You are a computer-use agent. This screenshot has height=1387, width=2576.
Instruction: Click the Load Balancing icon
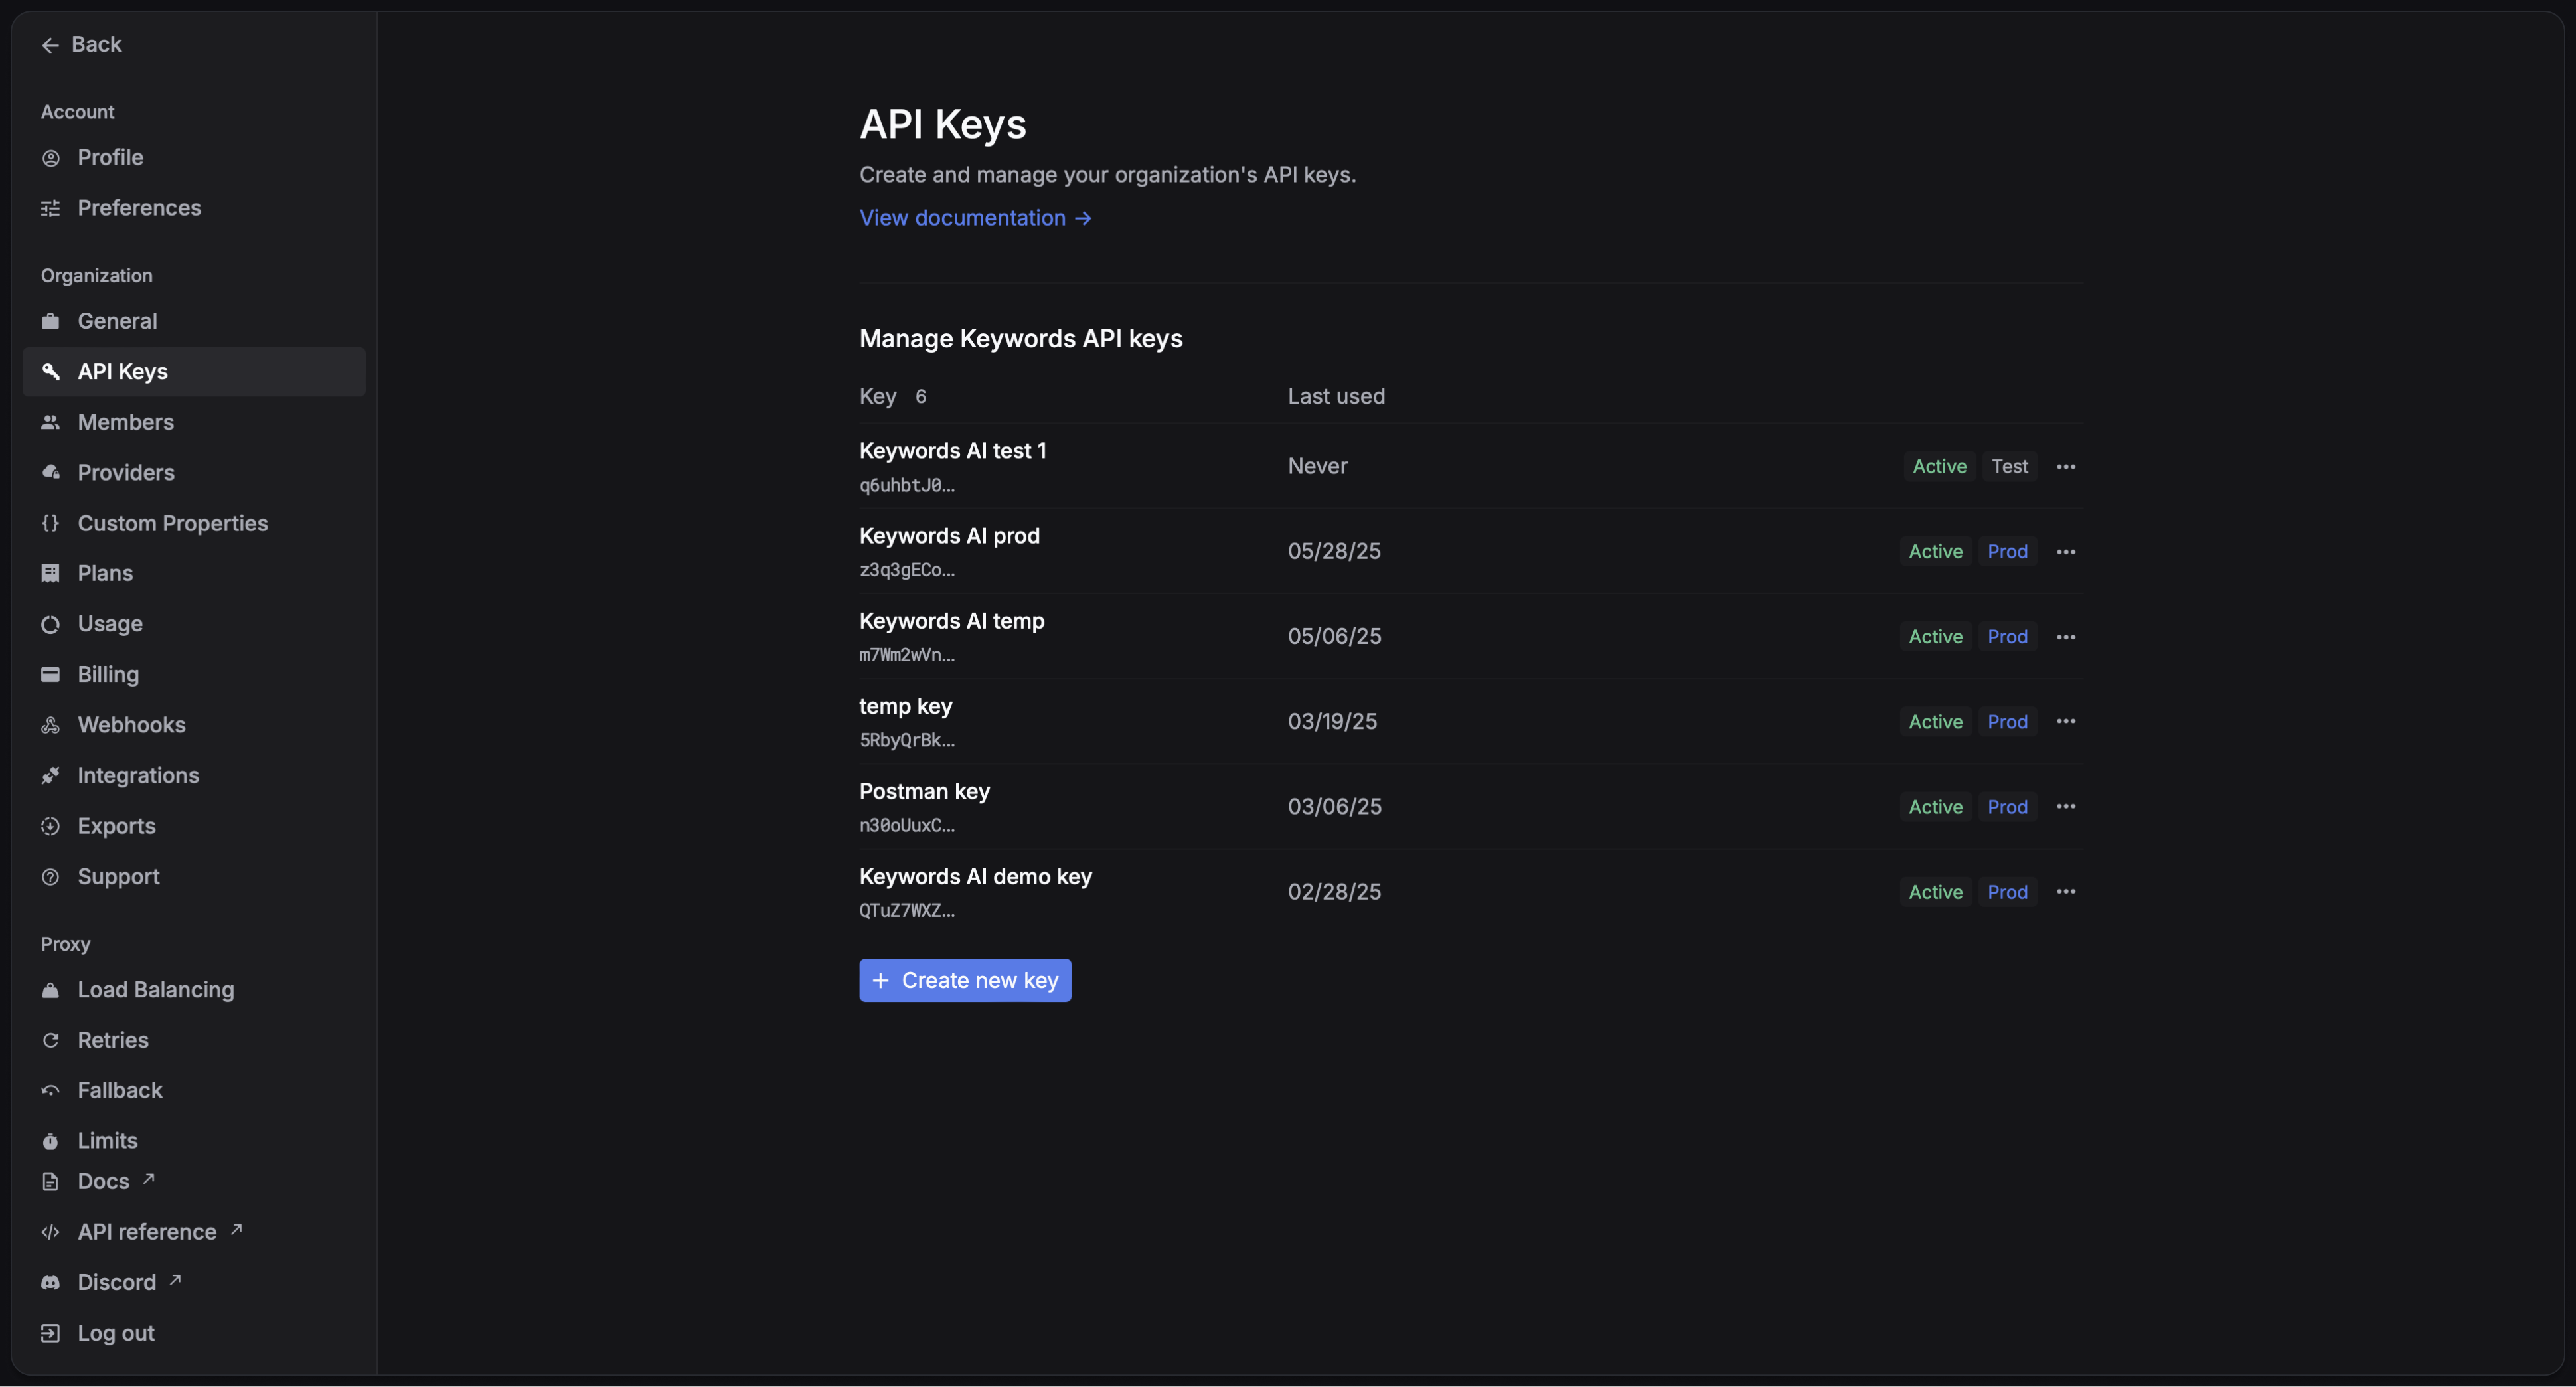(50, 990)
